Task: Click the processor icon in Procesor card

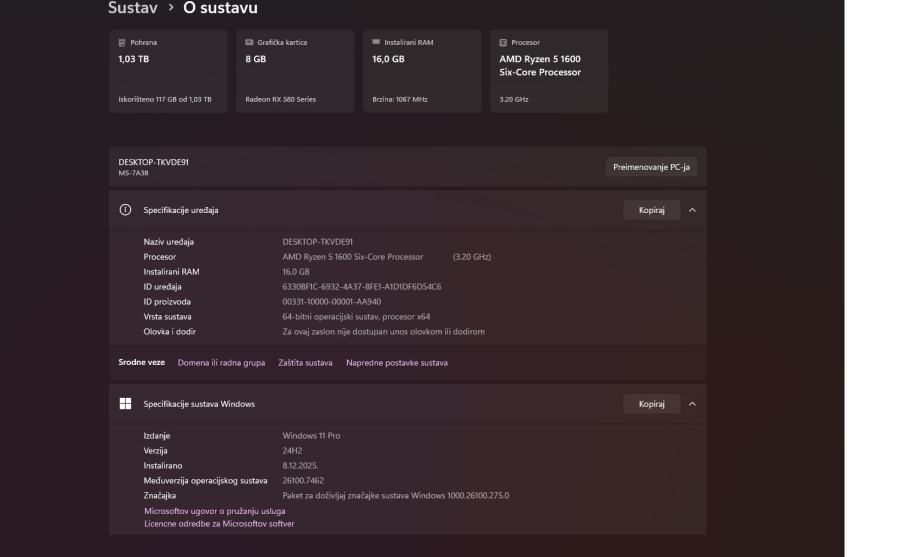Action: 503,42
